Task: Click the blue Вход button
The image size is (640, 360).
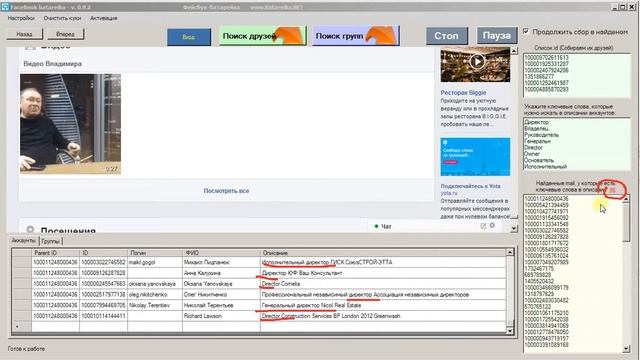Action: click(x=189, y=37)
